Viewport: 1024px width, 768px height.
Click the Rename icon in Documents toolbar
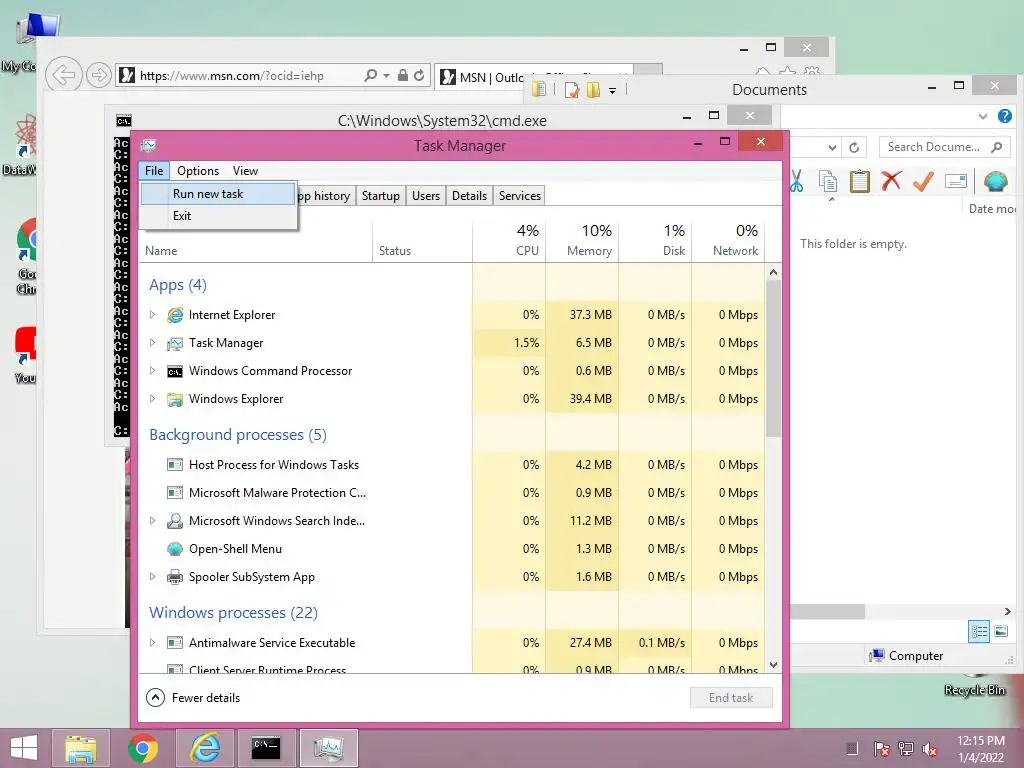pyautogui.click(x=955, y=181)
